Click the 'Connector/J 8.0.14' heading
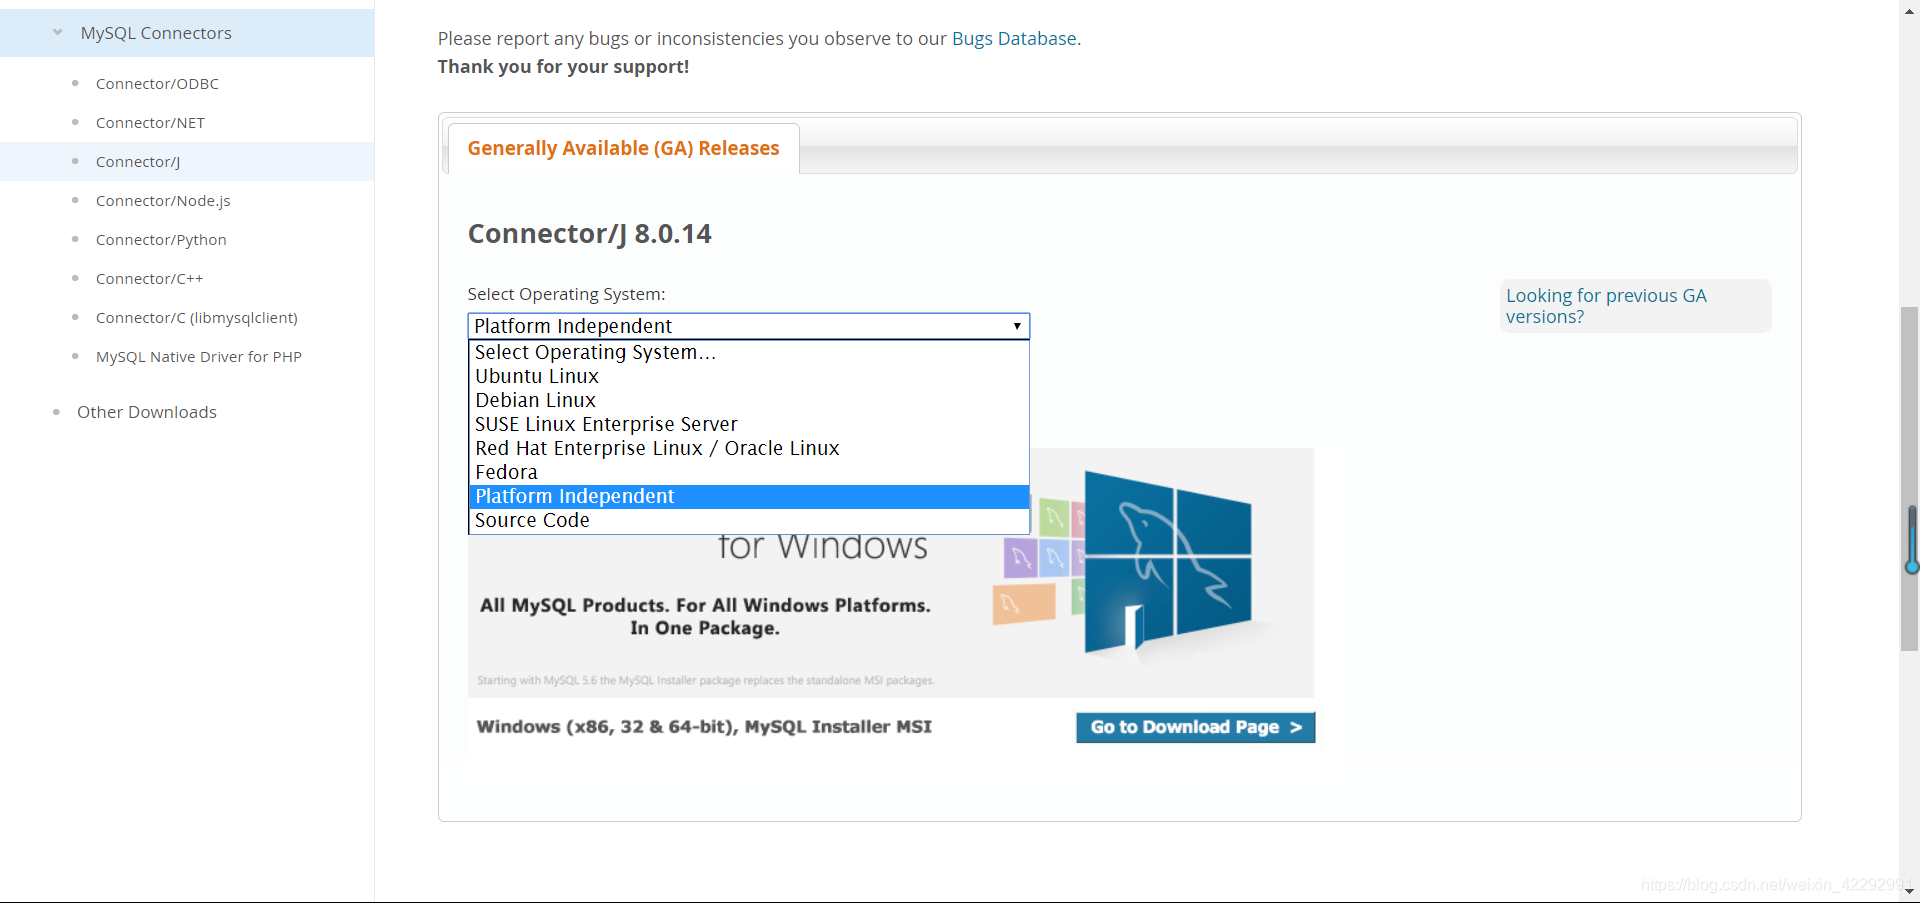This screenshot has height=903, width=1920. click(x=590, y=234)
